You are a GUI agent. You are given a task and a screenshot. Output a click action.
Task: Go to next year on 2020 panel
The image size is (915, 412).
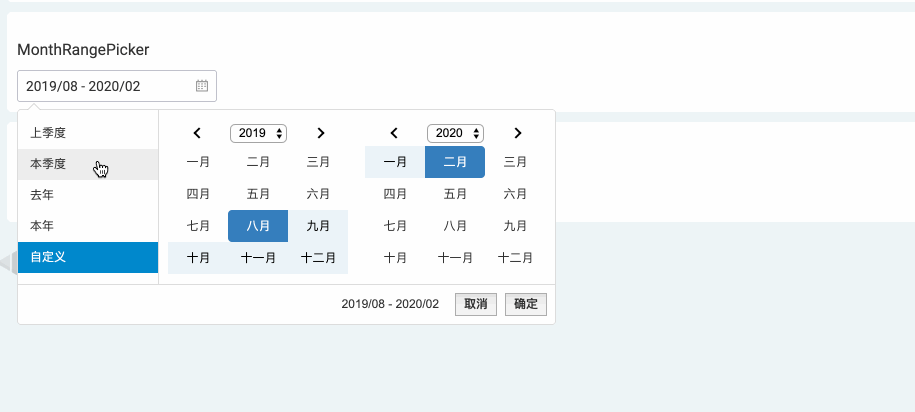pyautogui.click(x=518, y=133)
